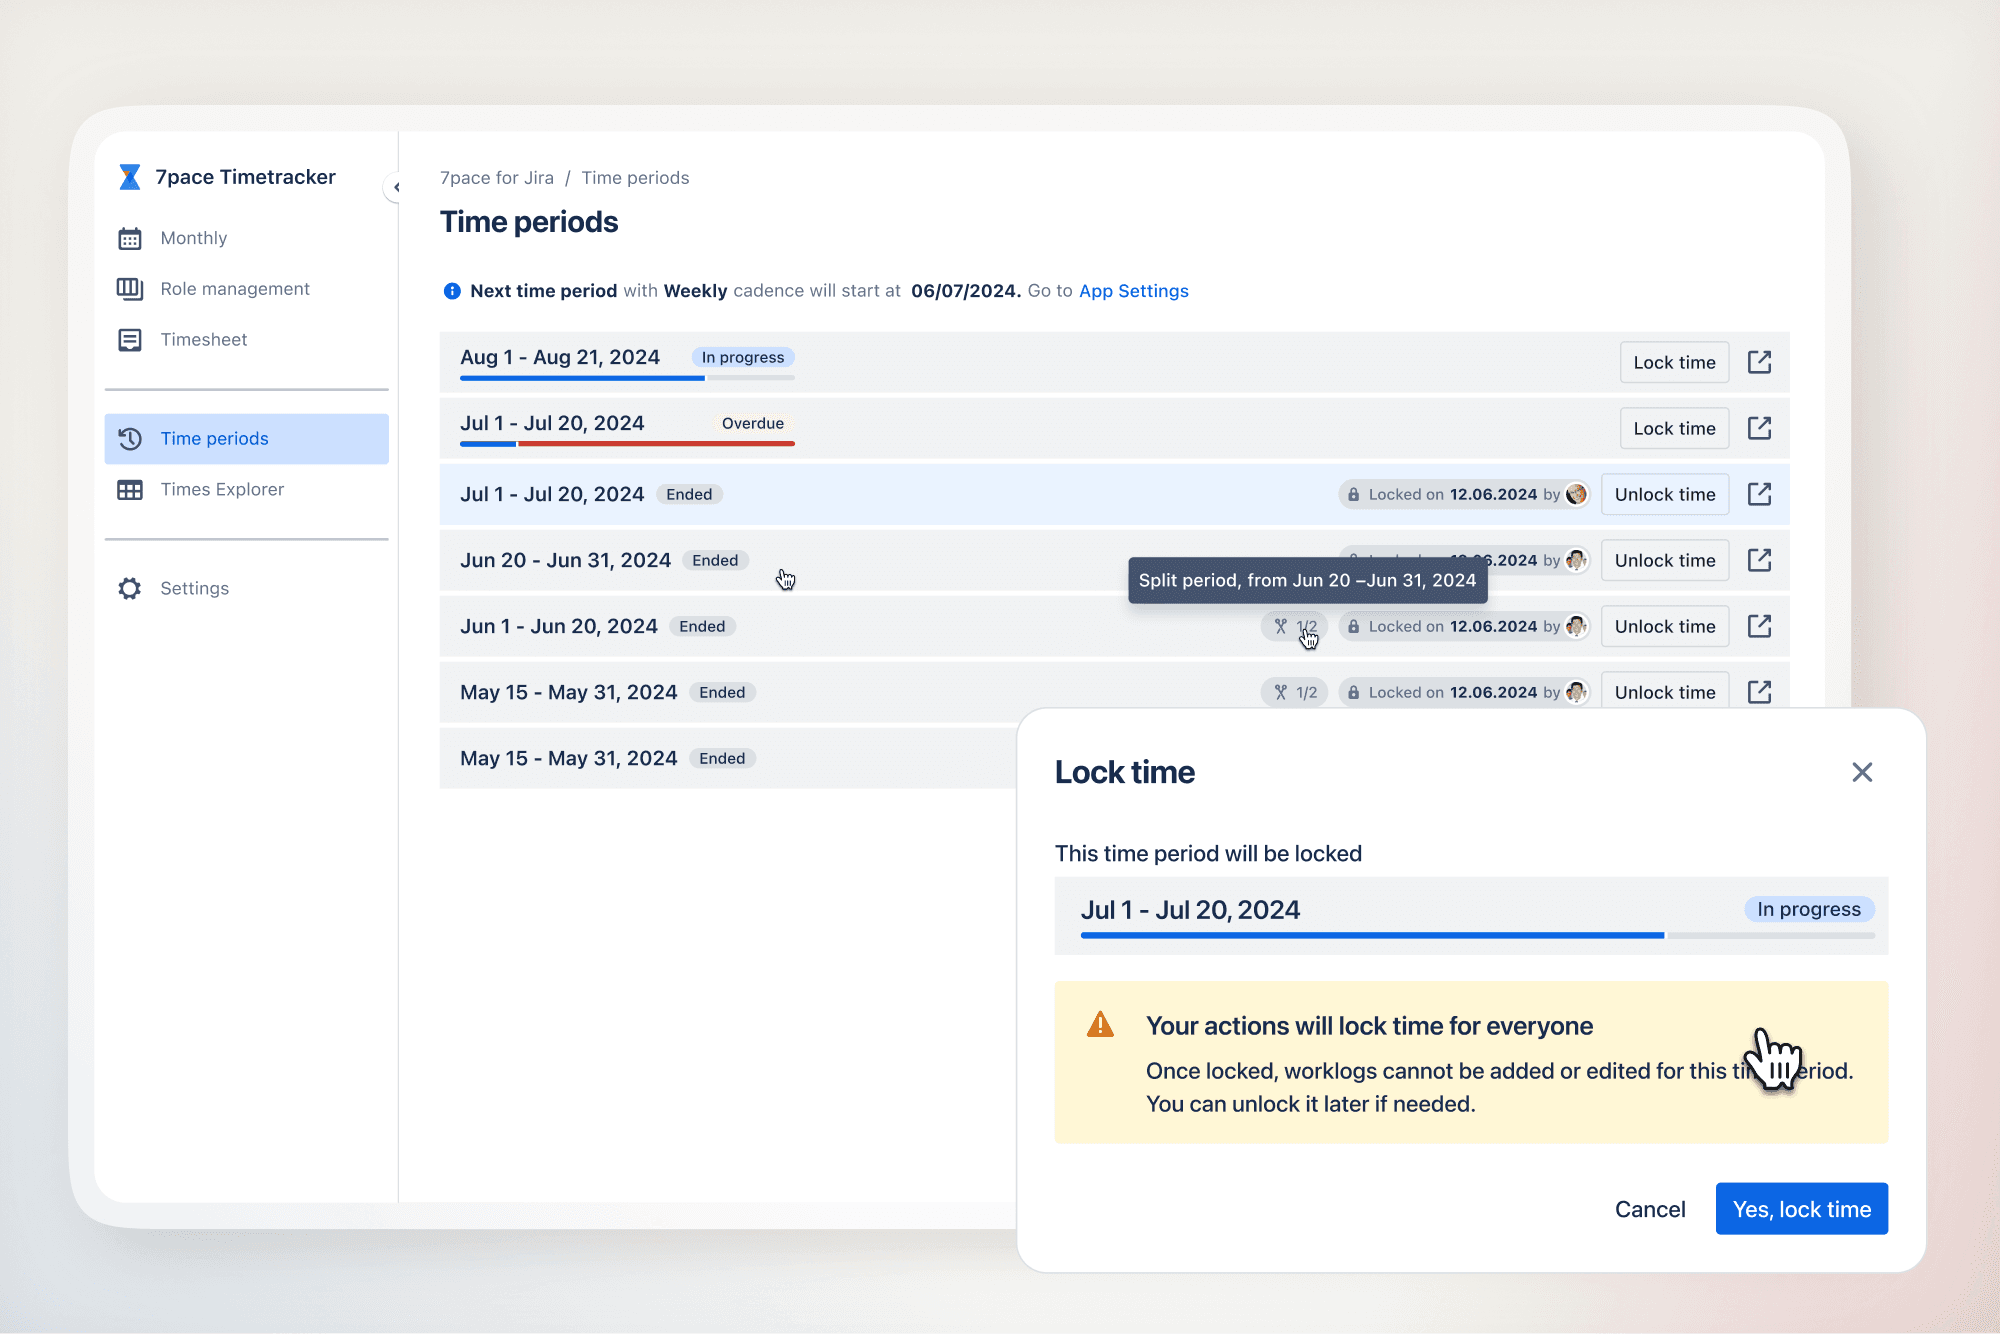Open Role management from sidebar

(x=234, y=289)
